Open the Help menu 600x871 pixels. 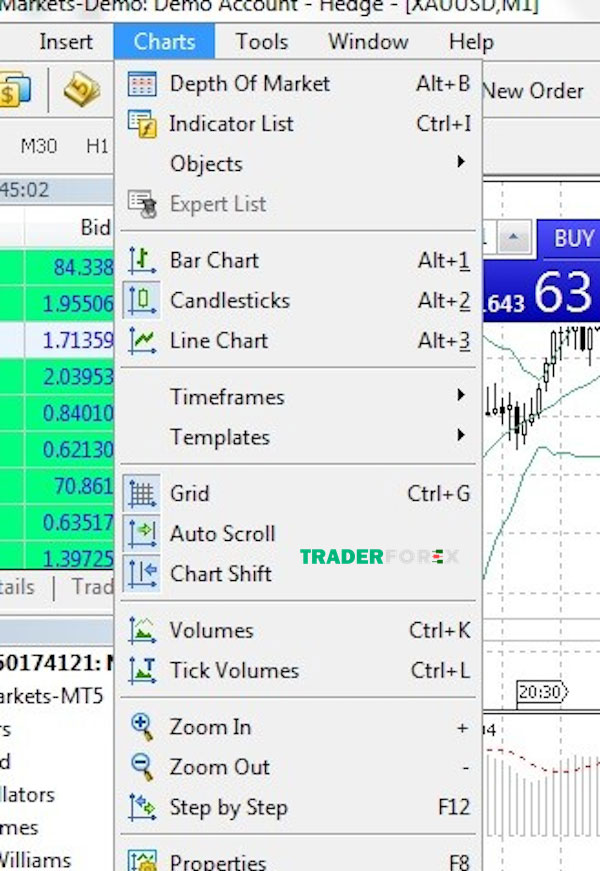click(x=471, y=42)
